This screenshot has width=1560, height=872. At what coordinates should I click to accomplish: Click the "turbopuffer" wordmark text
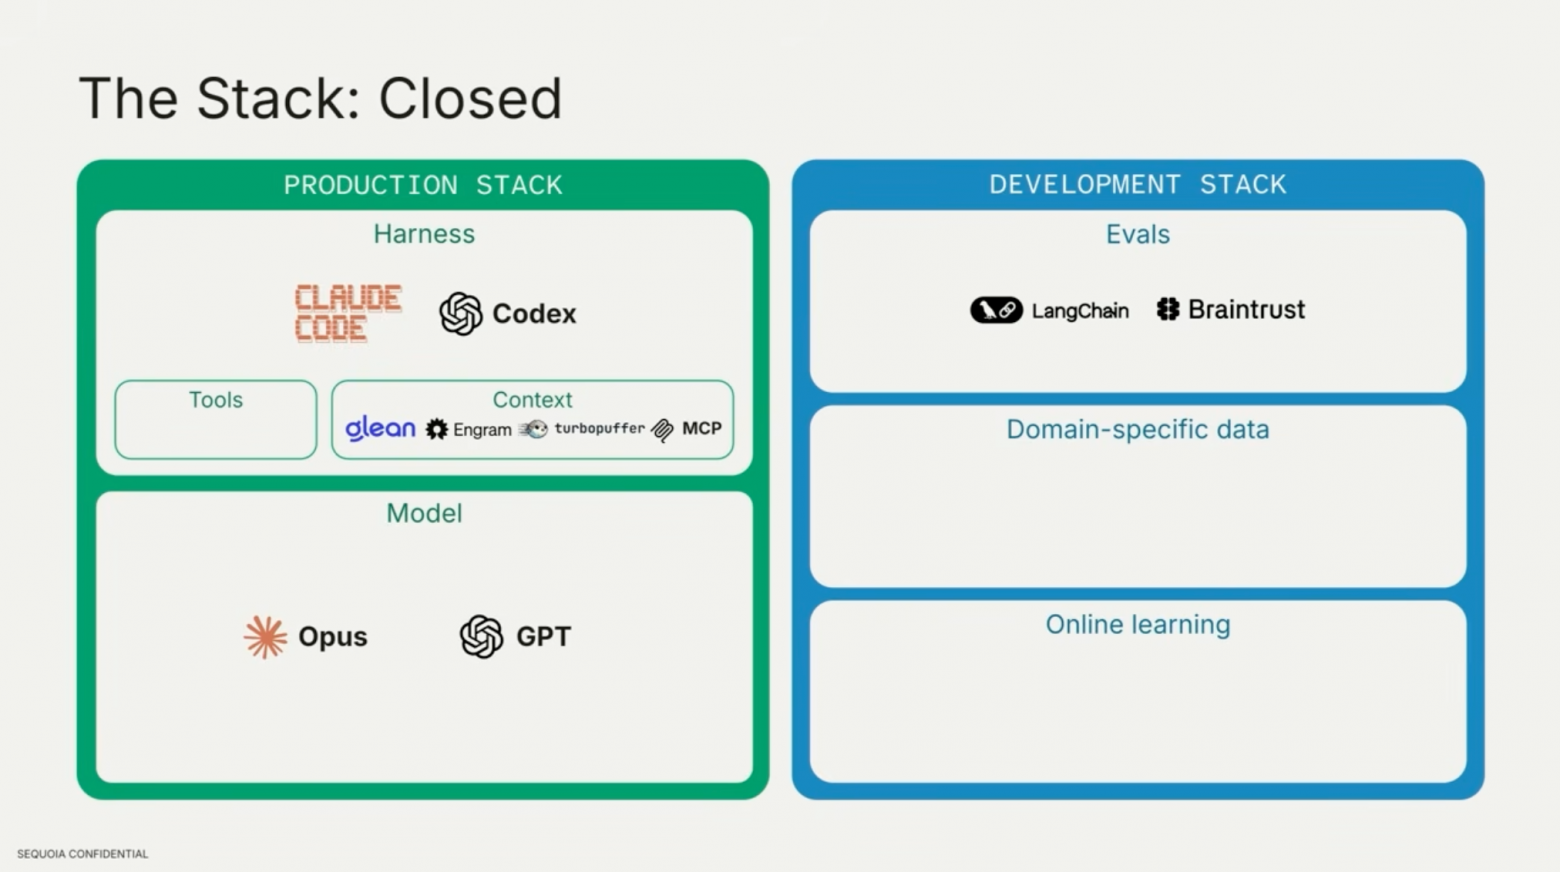(600, 428)
